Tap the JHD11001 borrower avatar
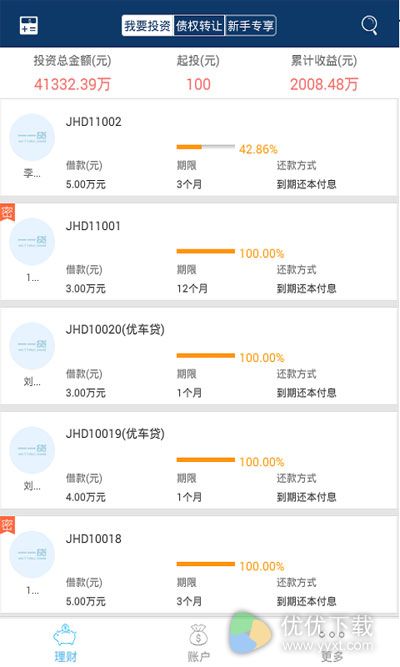Screen dimensions: 400x667 pyautogui.click(x=32, y=241)
